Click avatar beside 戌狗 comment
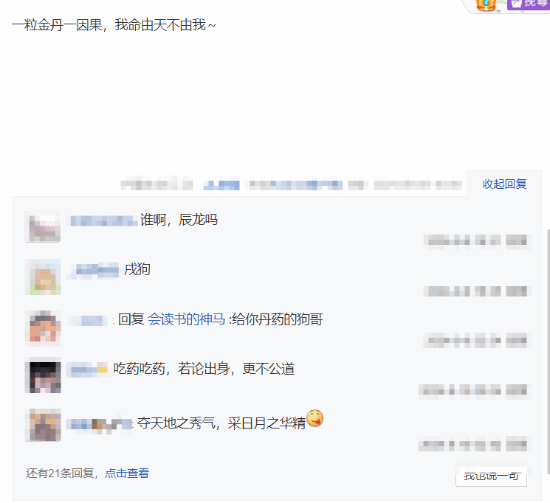This screenshot has height=503, width=550. [x=43, y=277]
